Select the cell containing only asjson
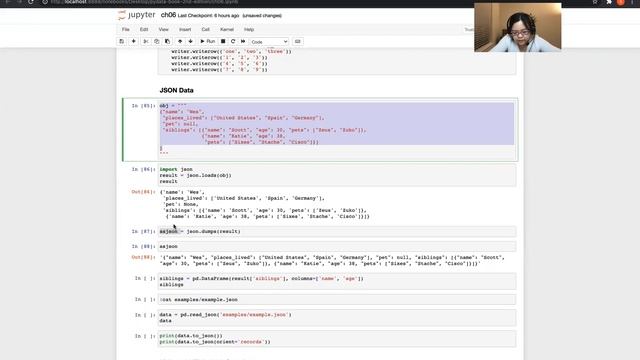Screen dimensions: 640x360 337,247
